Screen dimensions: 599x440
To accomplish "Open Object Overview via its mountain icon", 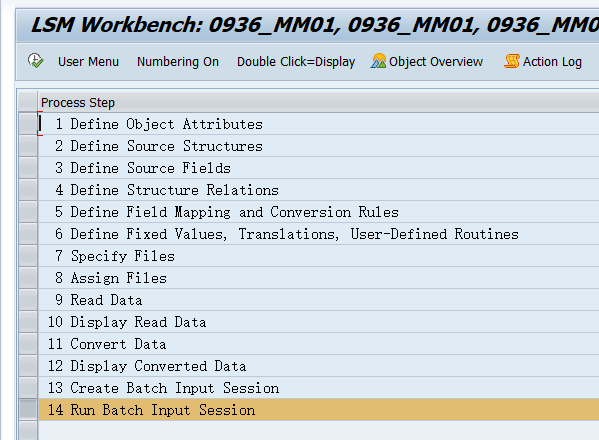I will click(378, 61).
